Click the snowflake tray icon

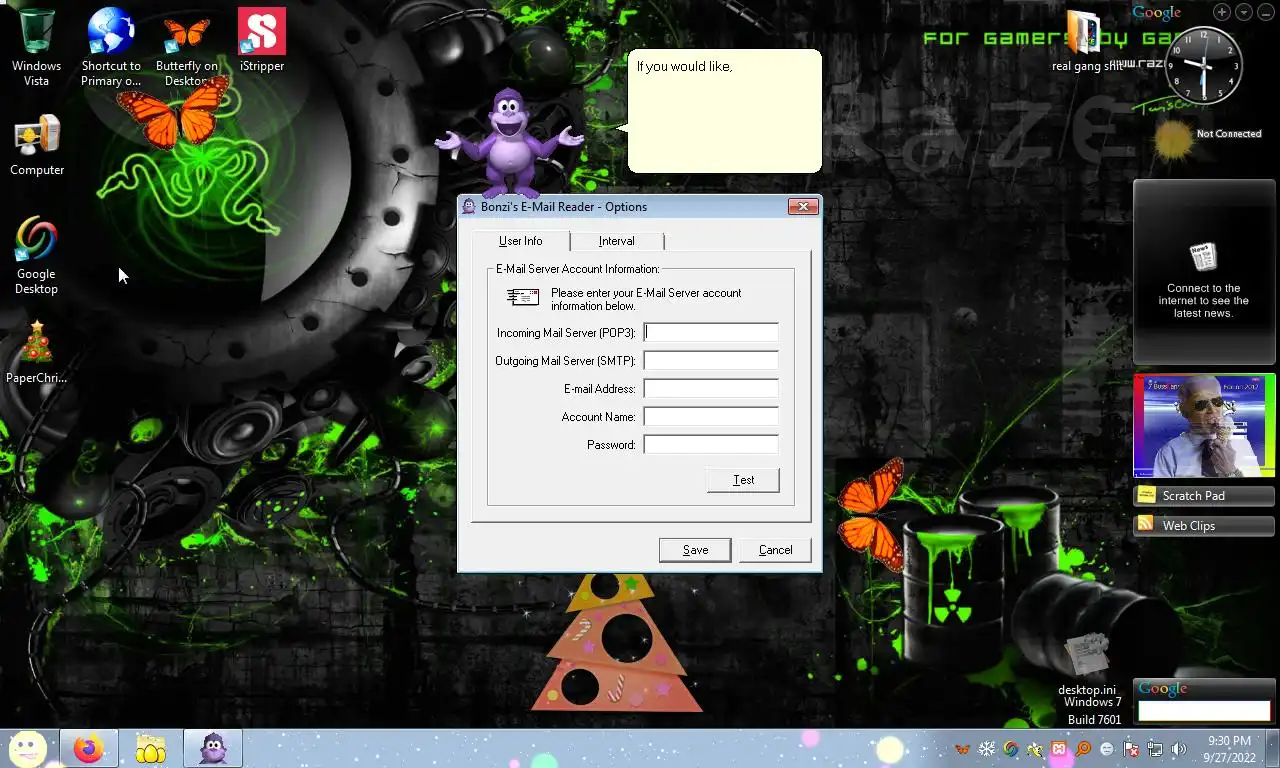(987, 749)
